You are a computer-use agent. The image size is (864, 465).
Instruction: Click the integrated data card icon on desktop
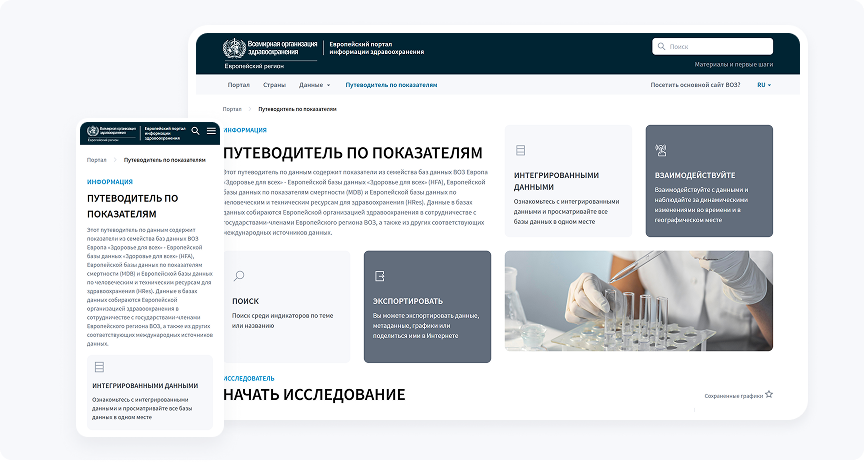pos(520,151)
